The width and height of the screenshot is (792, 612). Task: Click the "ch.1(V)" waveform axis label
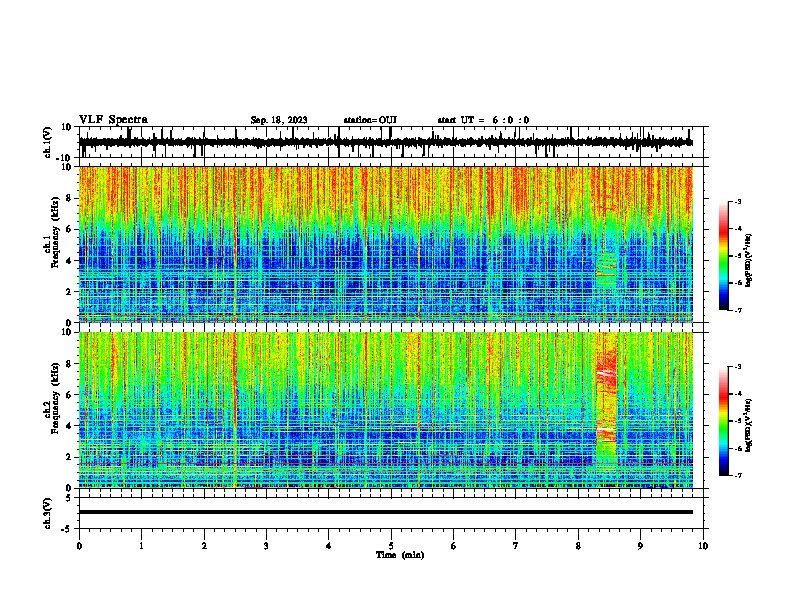48,142
